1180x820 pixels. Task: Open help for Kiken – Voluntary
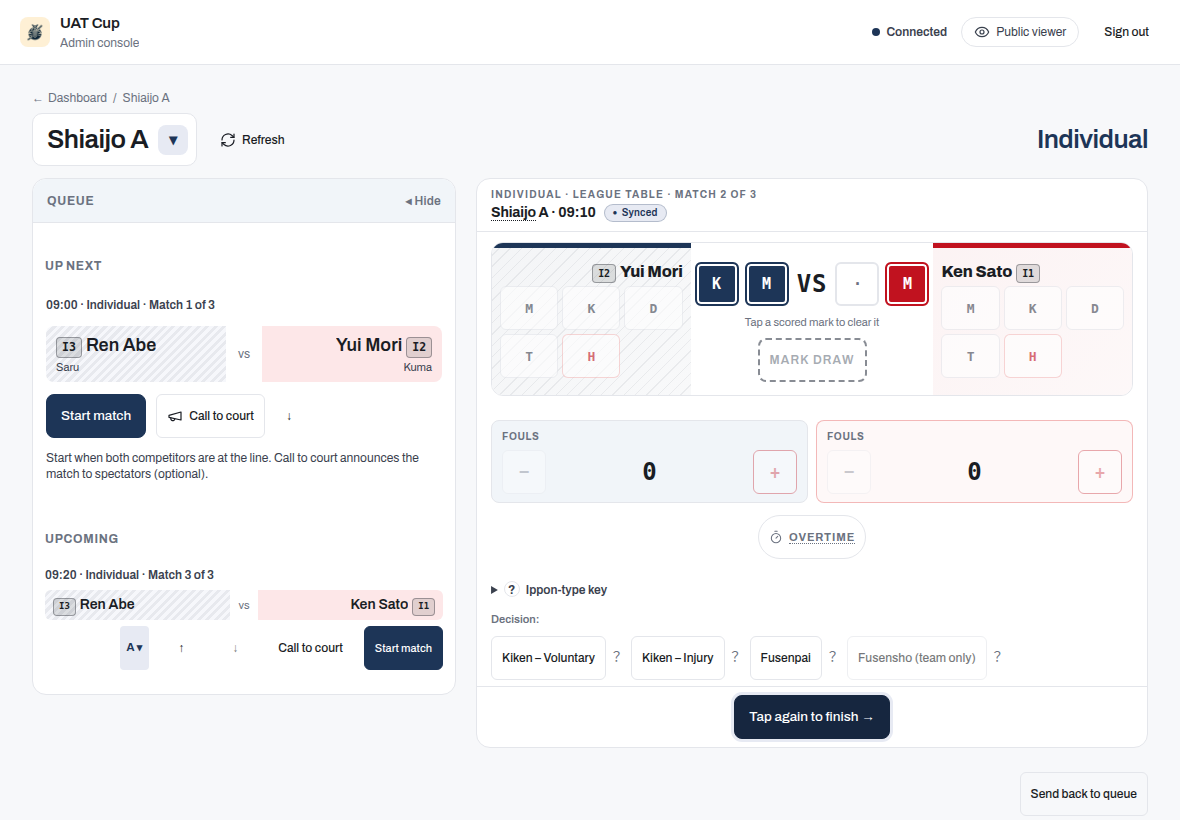coord(616,657)
